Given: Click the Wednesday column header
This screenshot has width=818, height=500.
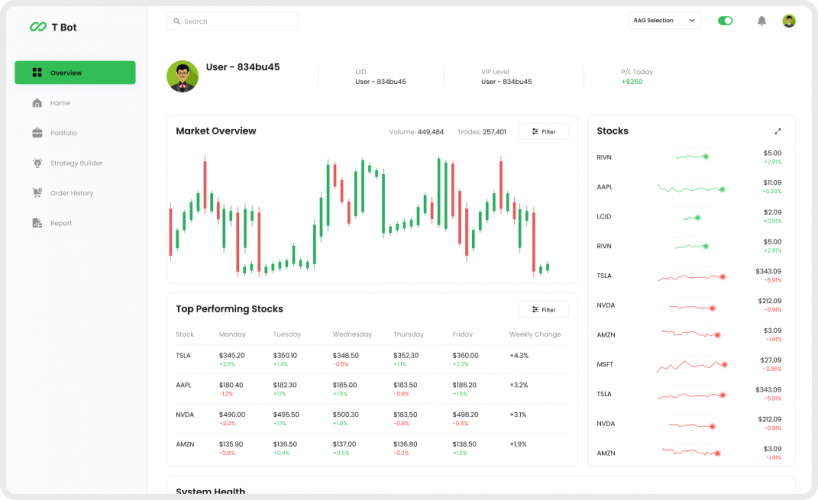Looking at the screenshot, I should coord(352,334).
